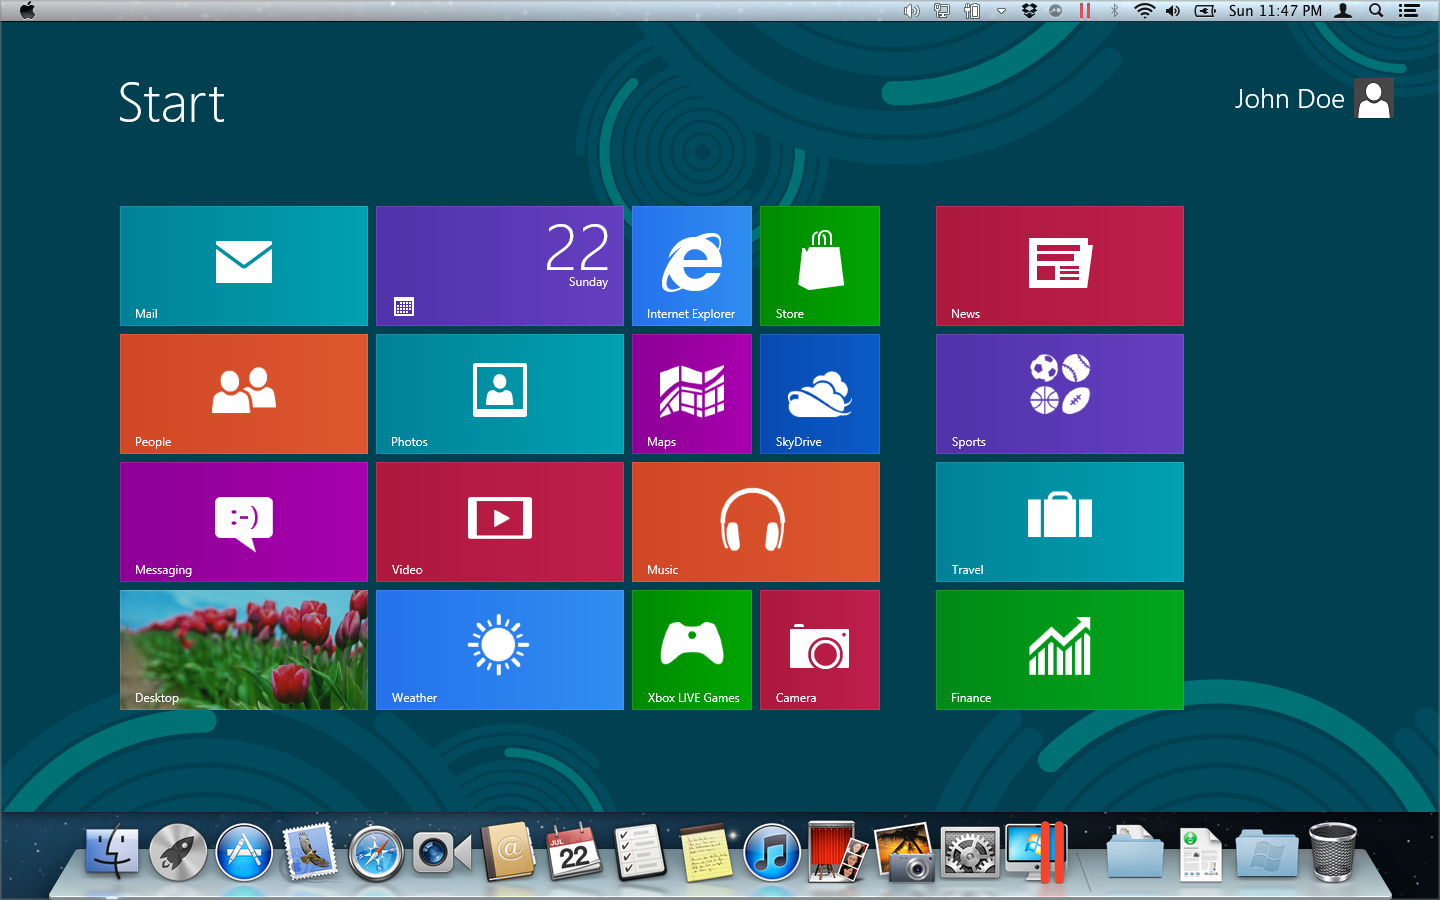The image size is (1440, 900).
Task: Open the Sports tile
Action: [1060, 394]
